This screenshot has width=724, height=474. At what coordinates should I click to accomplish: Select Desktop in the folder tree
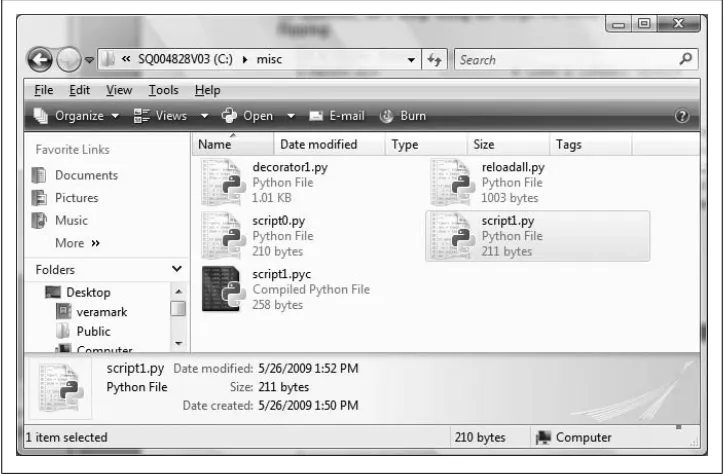tap(88, 293)
